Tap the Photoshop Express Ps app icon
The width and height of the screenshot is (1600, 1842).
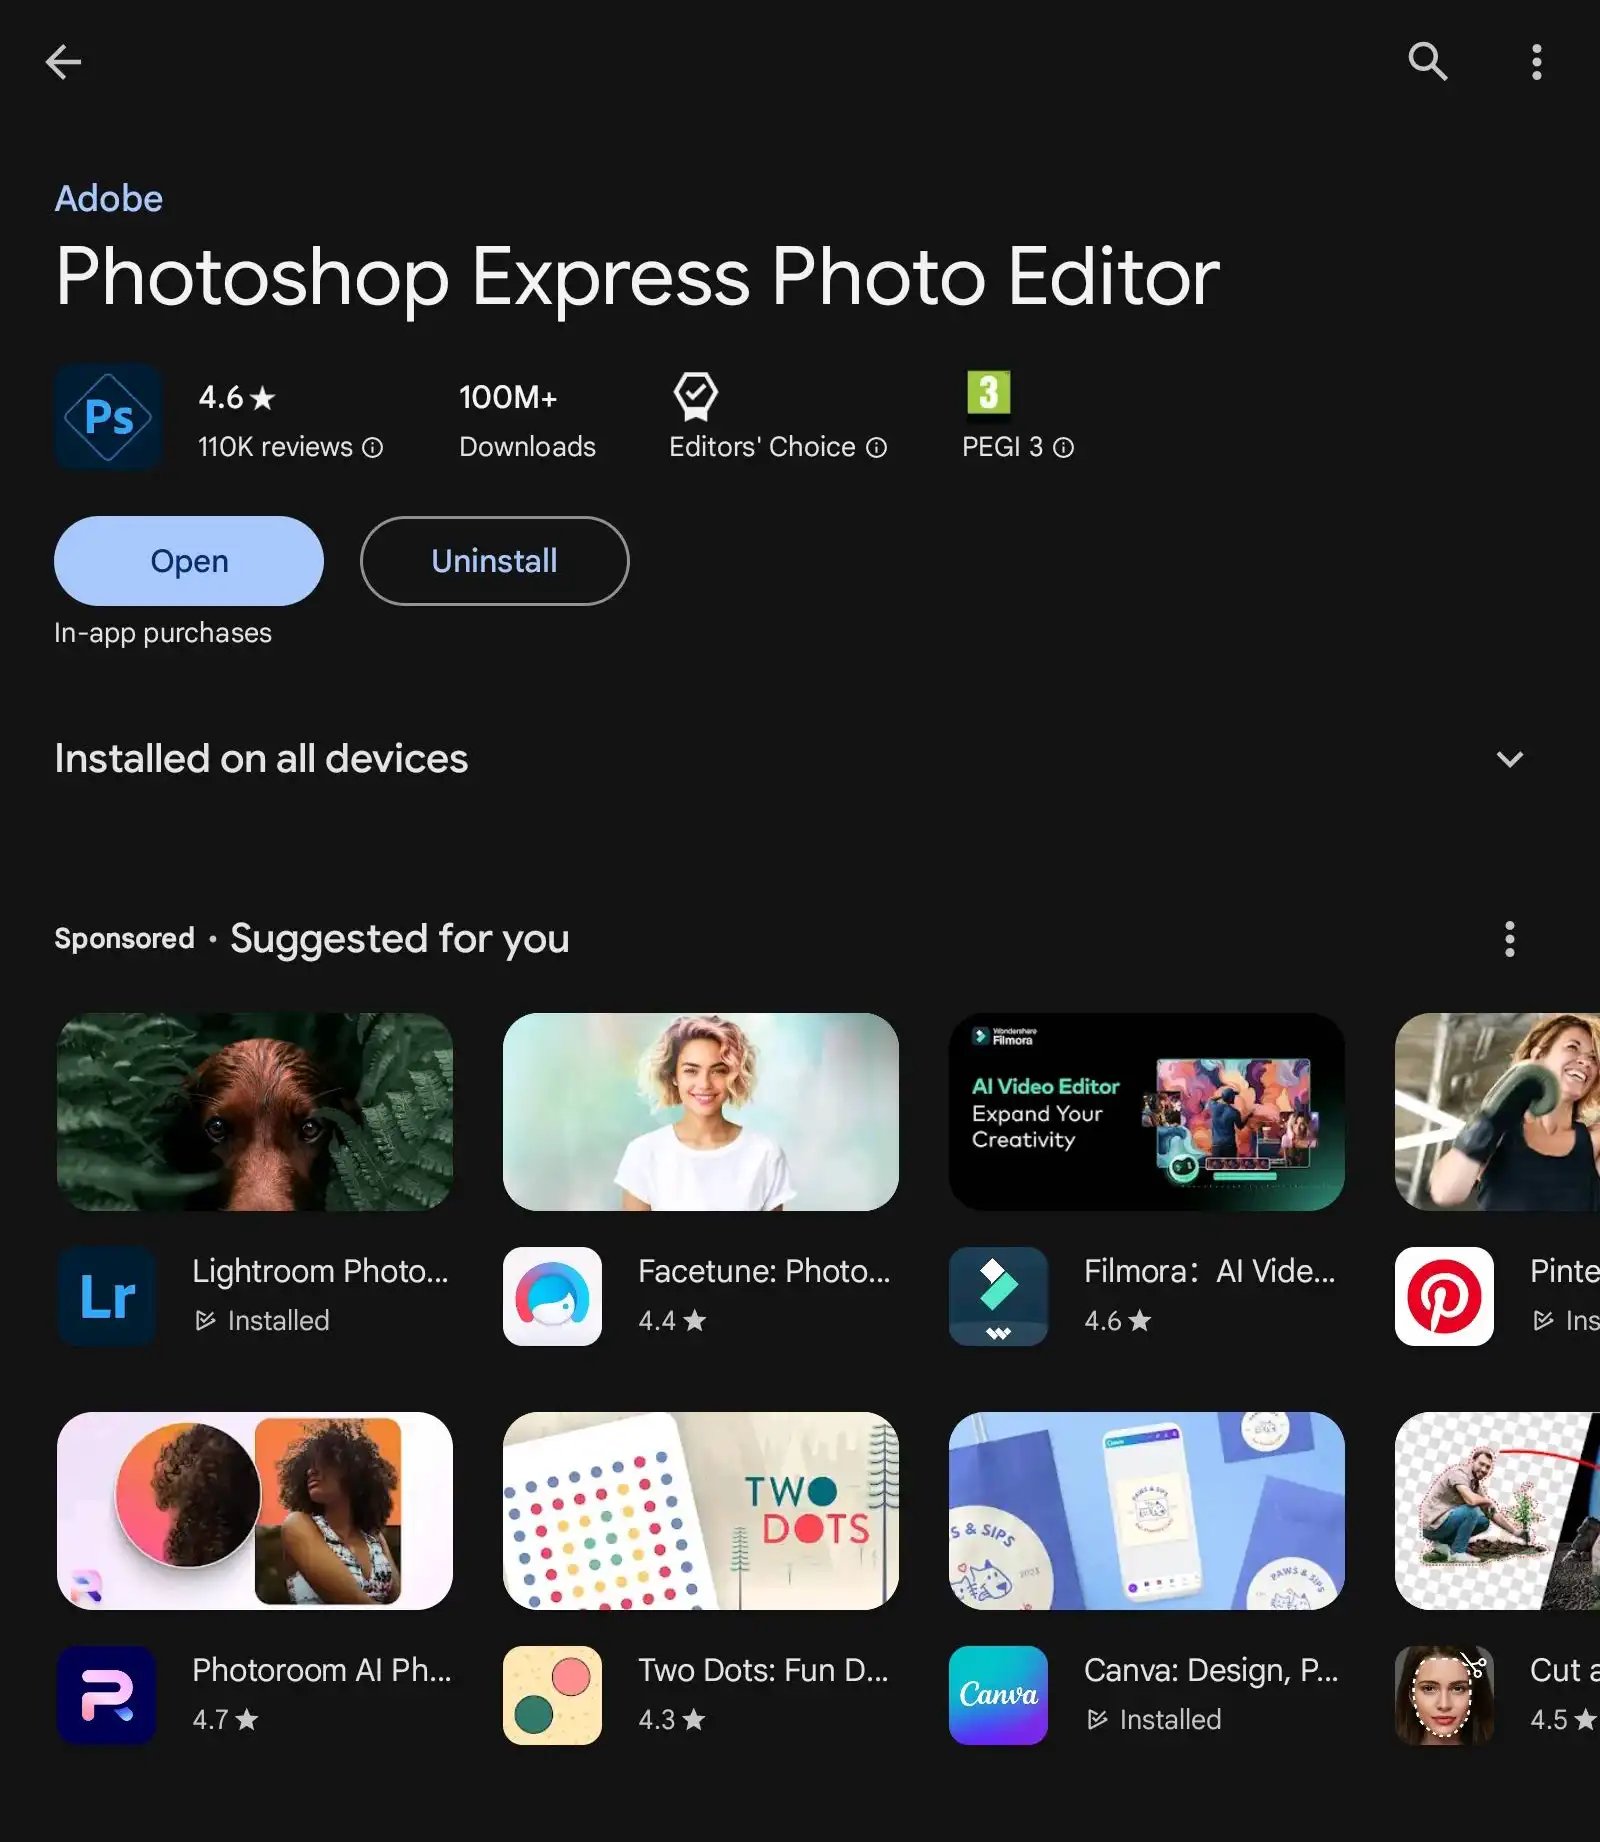pyautogui.click(x=108, y=417)
